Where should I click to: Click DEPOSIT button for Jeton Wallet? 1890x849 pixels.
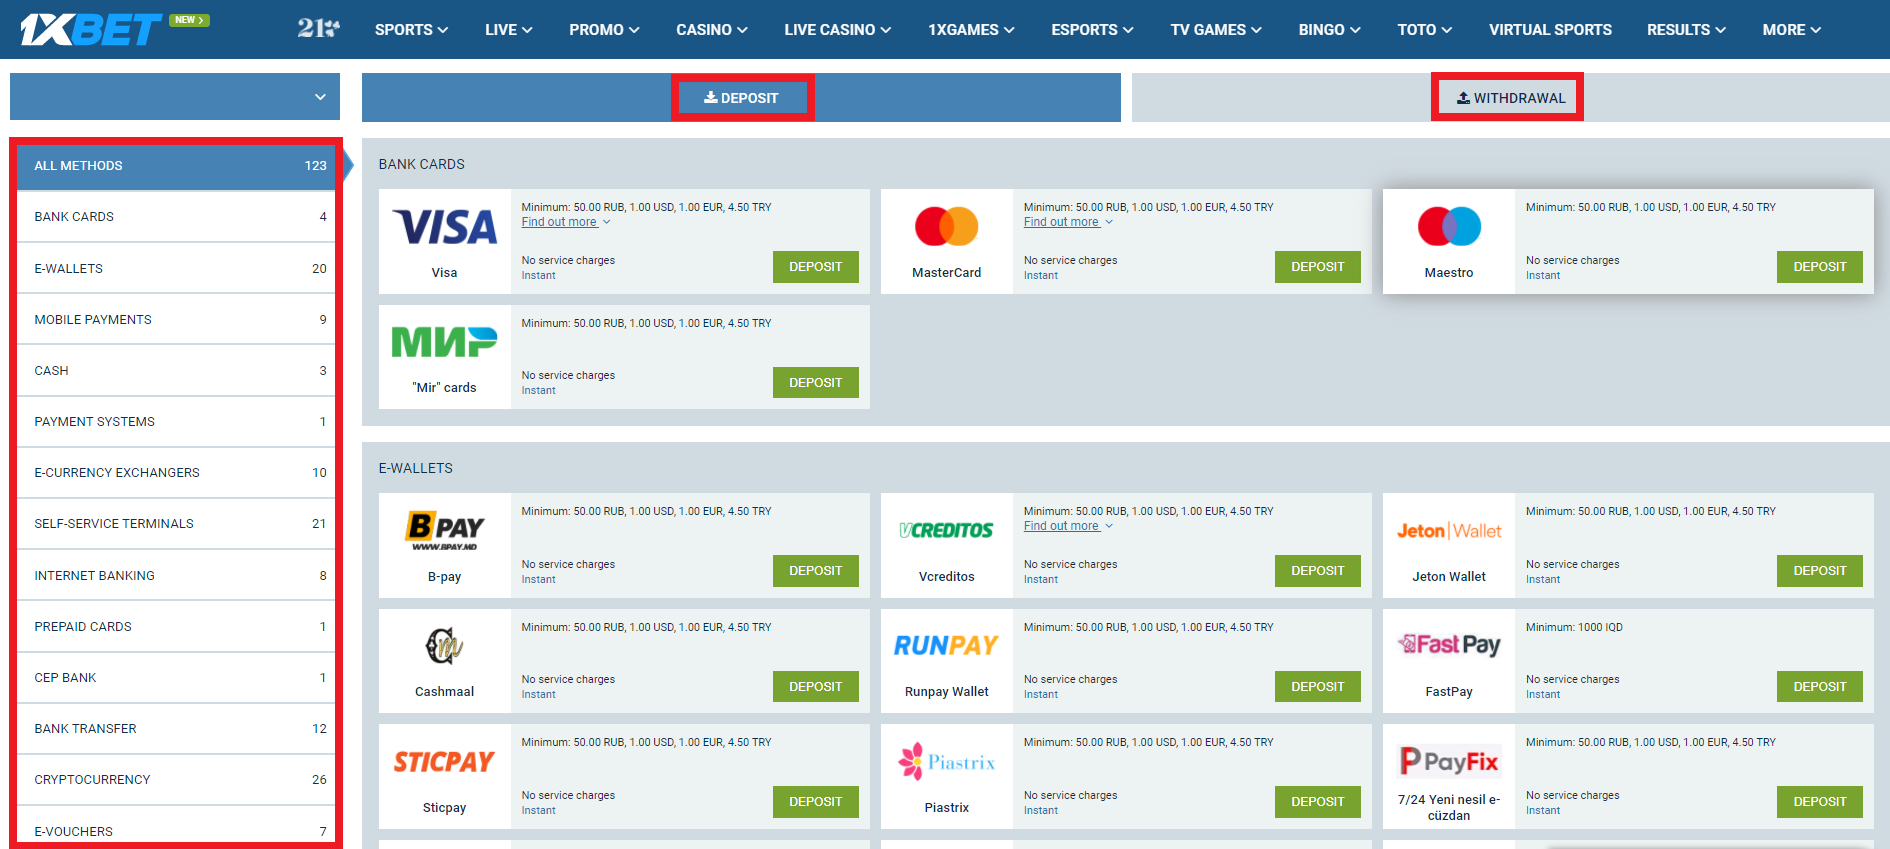[1820, 571]
